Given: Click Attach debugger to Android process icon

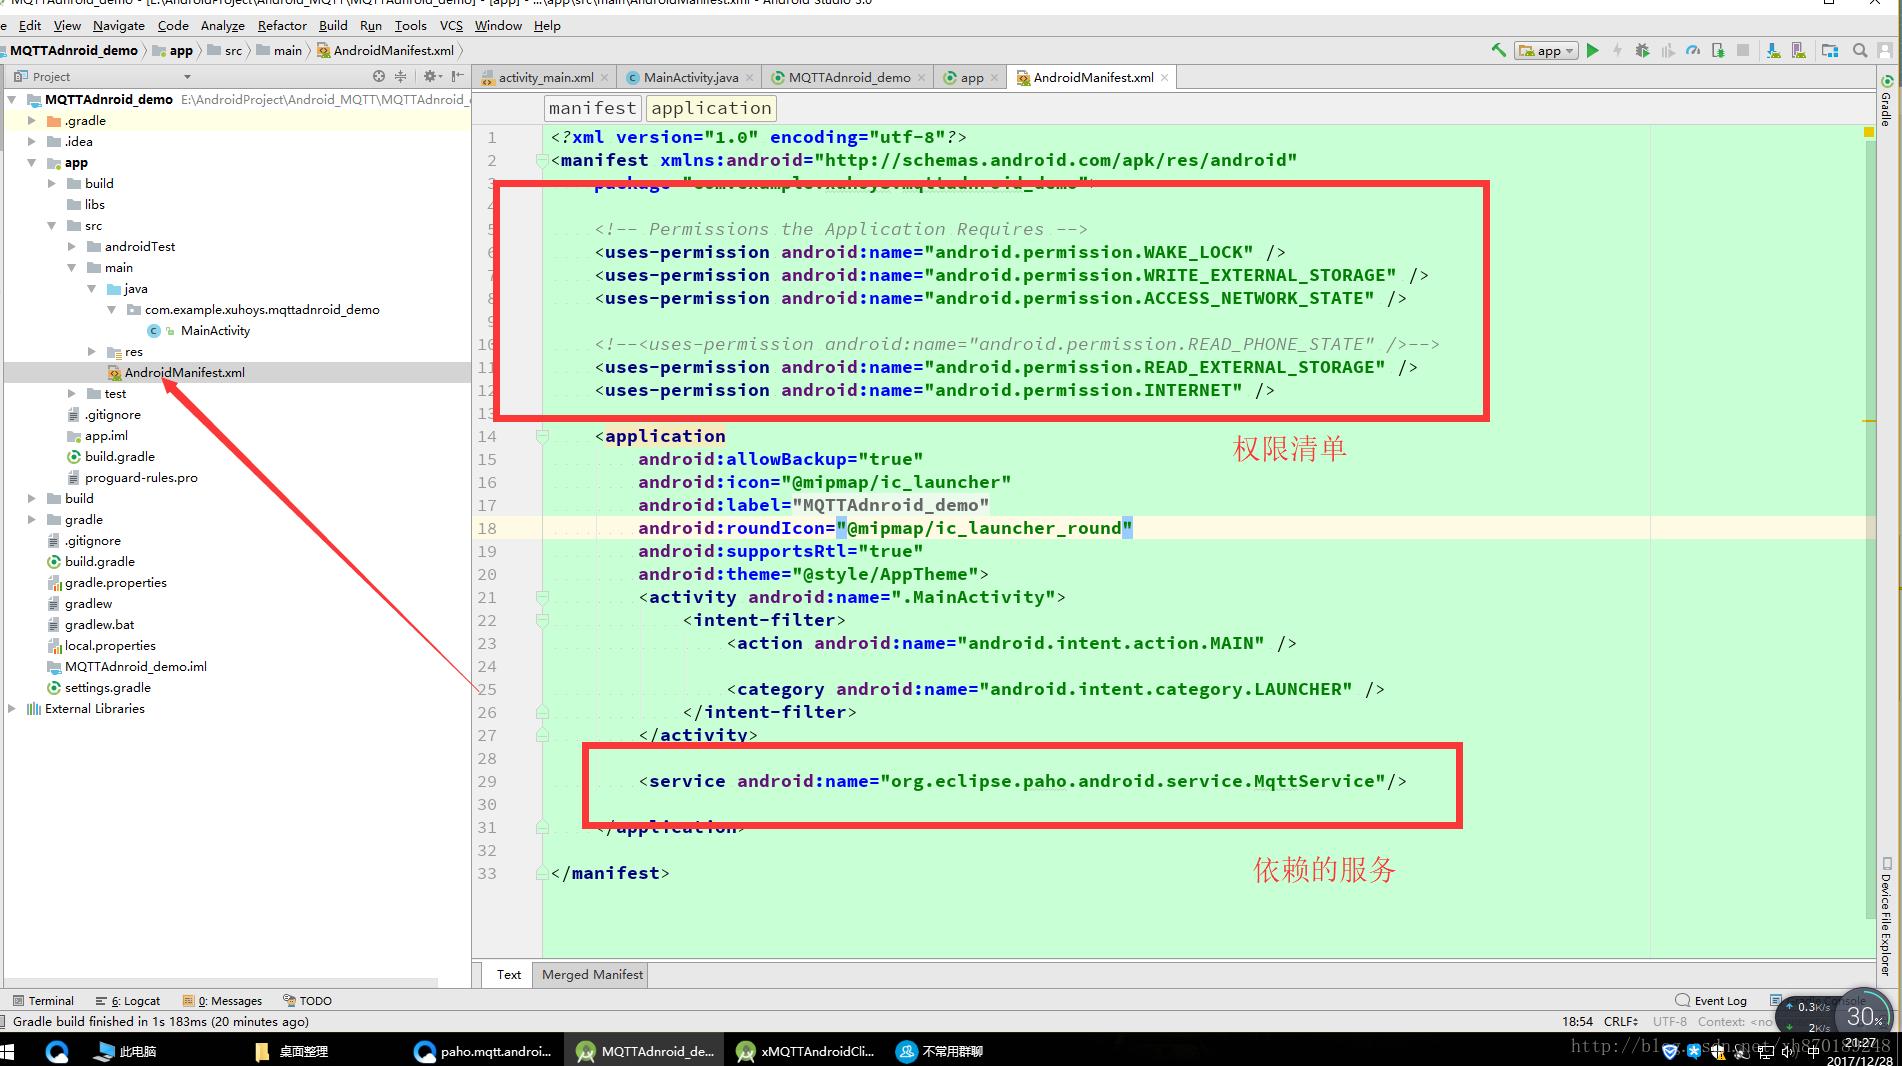Looking at the screenshot, I should click(x=1718, y=50).
